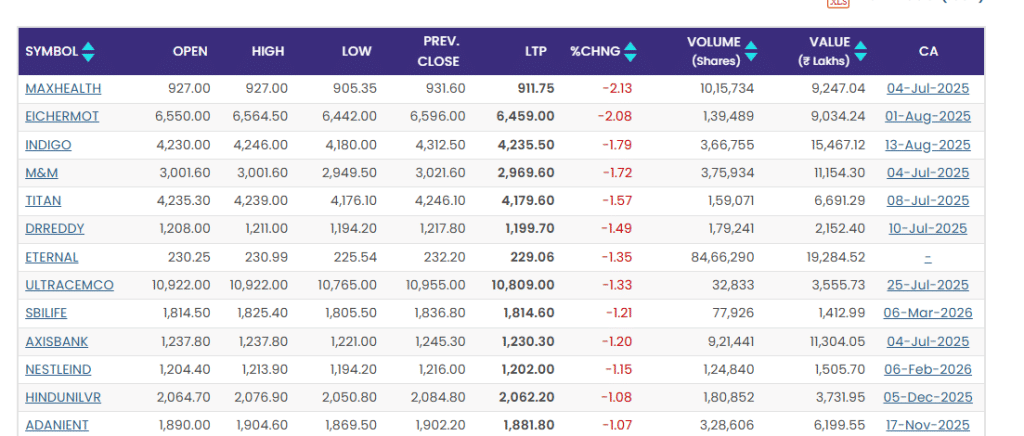Image resolution: width=1024 pixels, height=436 pixels.
Task: Click the ETERNAL row's CA dash link
Action: pos(927,257)
